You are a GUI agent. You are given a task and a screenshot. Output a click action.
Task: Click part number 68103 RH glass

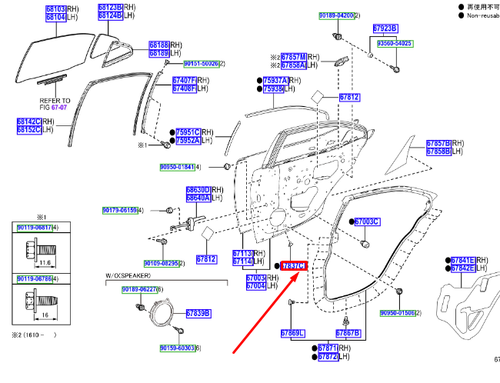pos(56,9)
